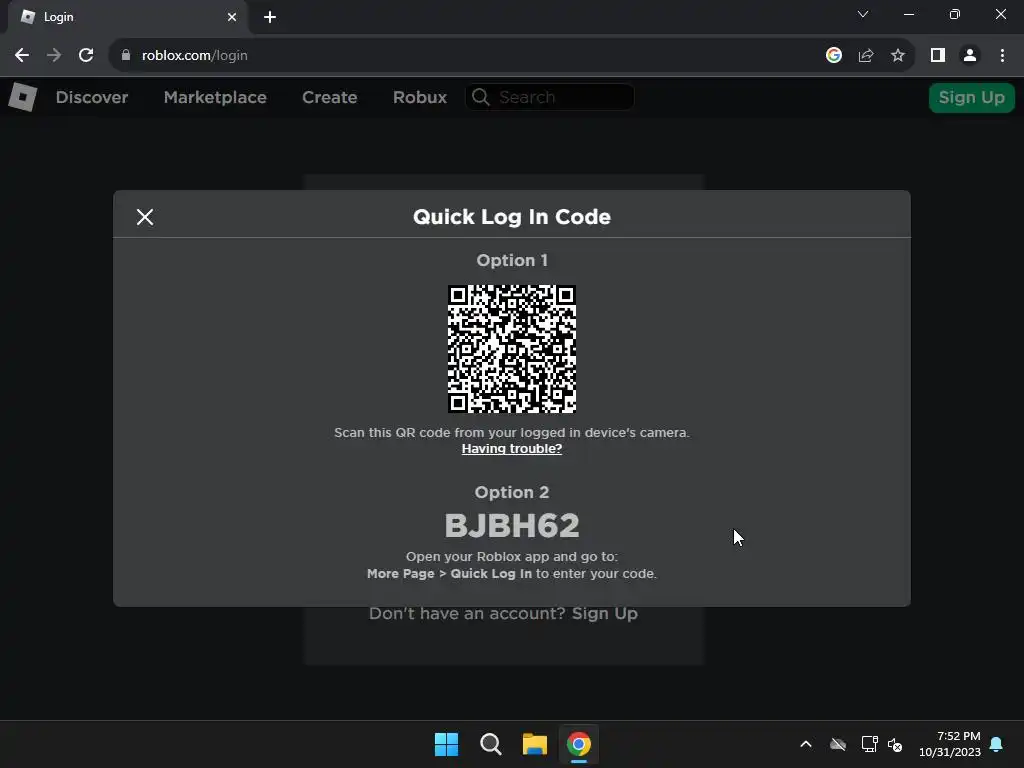The image size is (1024, 768).
Task: Click the Option 2 heading
Action: click(511, 492)
